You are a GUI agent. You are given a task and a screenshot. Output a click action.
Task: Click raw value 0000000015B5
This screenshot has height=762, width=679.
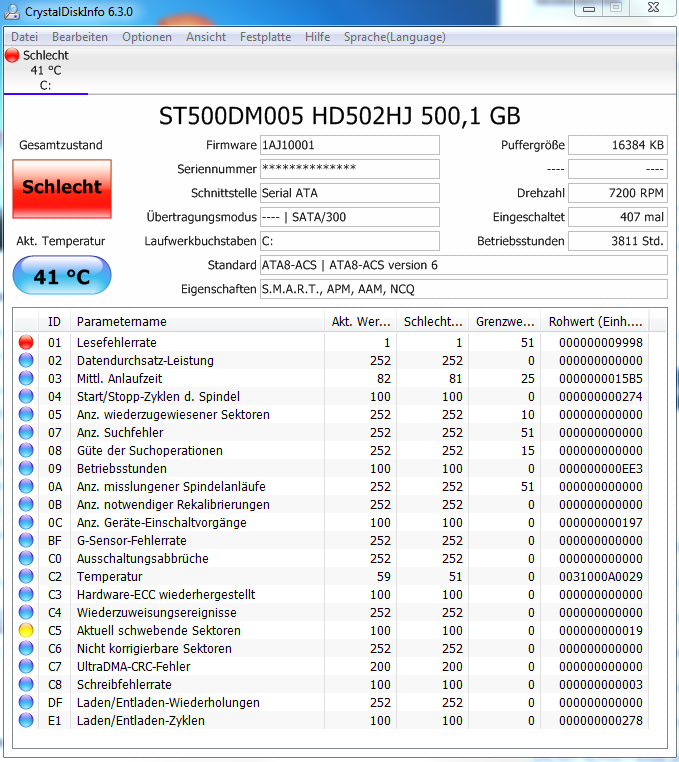pos(601,379)
